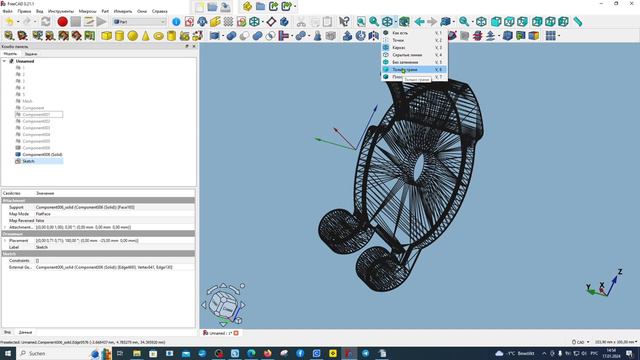Click the Open file folder icon

click(212, 7)
